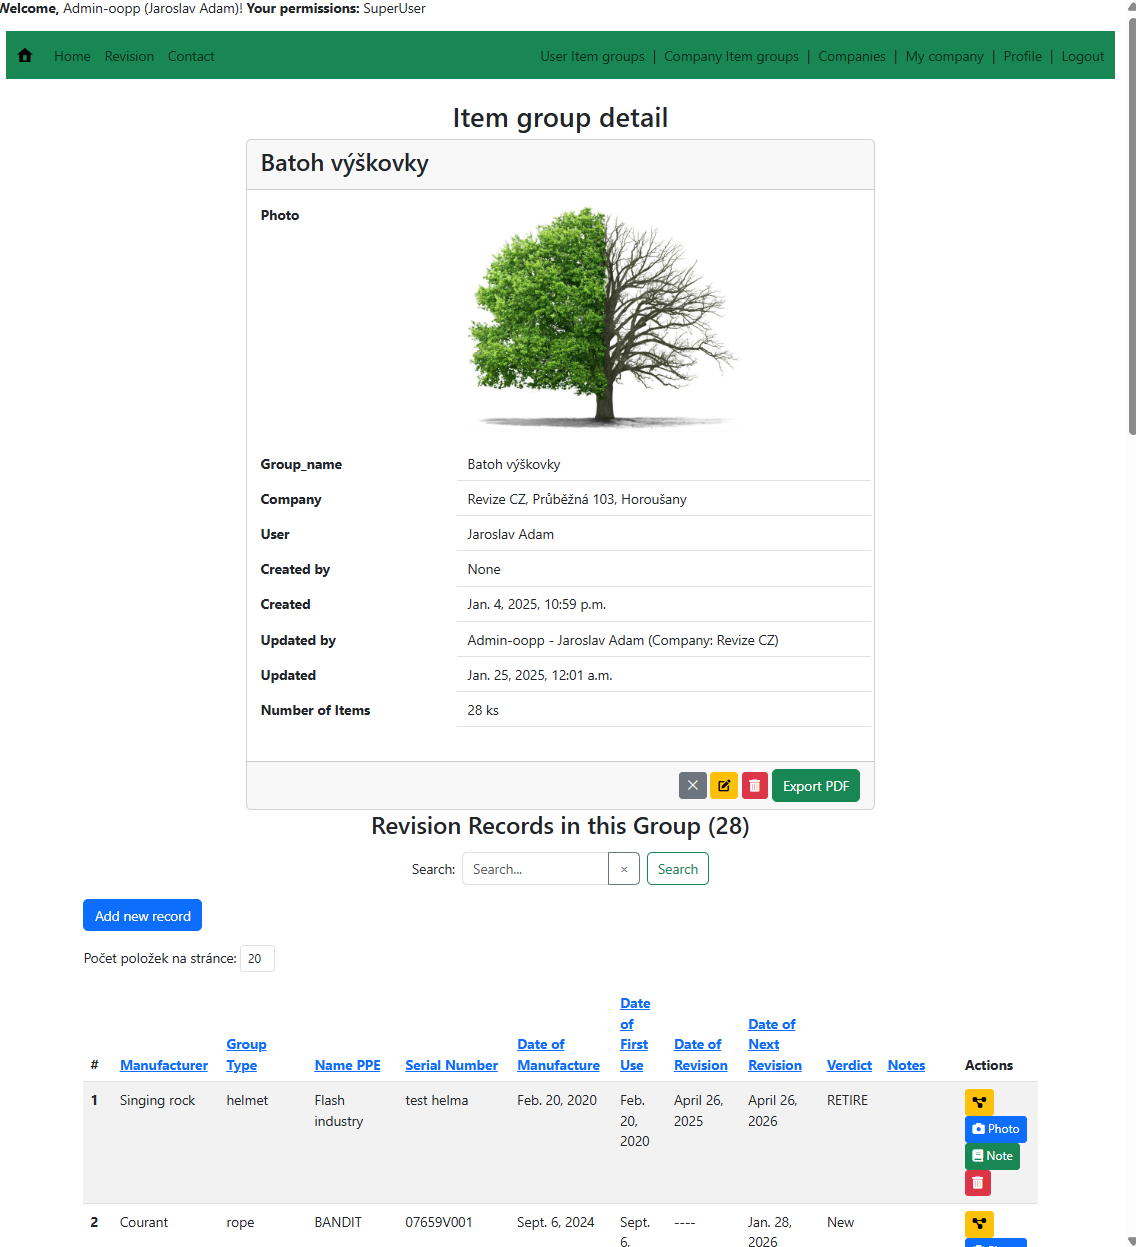
Task: Sort table by Manufacturer column
Action: [x=164, y=1065]
